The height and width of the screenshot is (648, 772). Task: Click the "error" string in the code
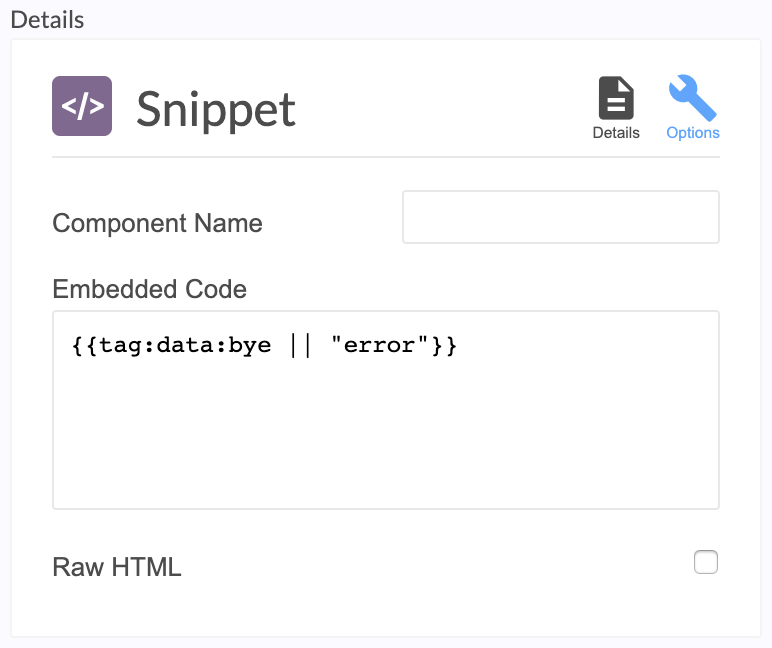click(x=380, y=345)
